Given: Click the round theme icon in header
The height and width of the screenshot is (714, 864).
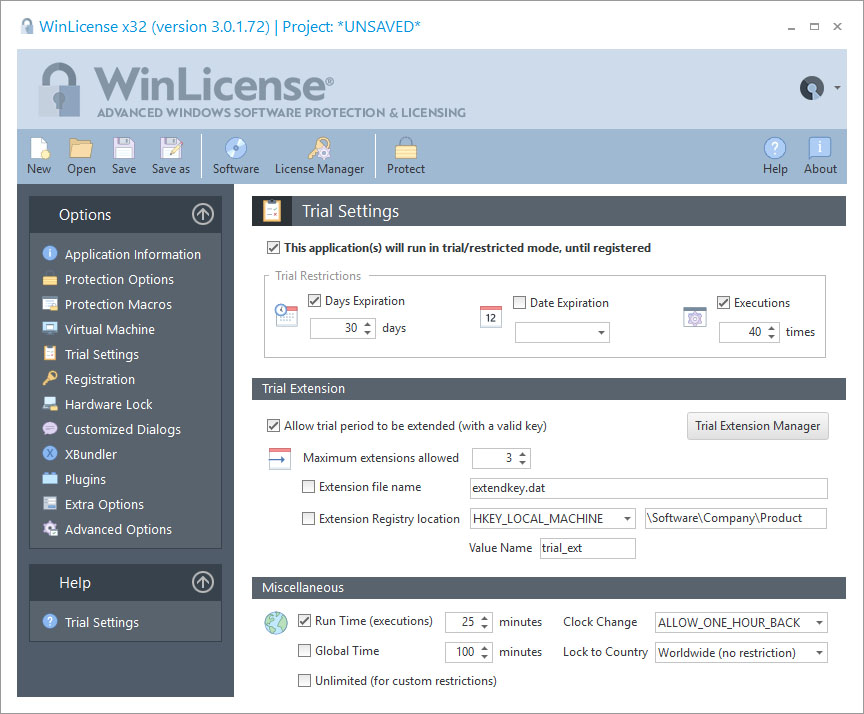Looking at the screenshot, I should pyautogui.click(x=812, y=88).
